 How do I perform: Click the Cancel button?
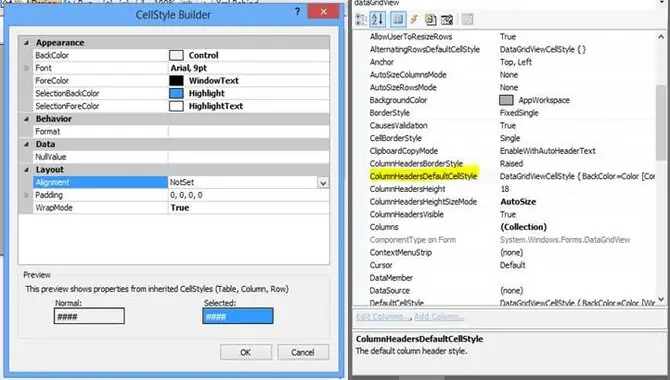303,352
